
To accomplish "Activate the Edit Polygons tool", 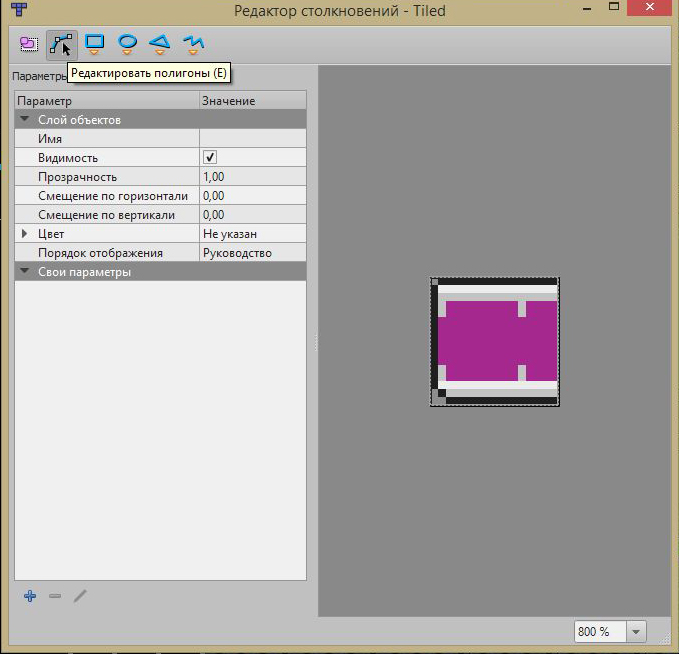I will point(61,45).
